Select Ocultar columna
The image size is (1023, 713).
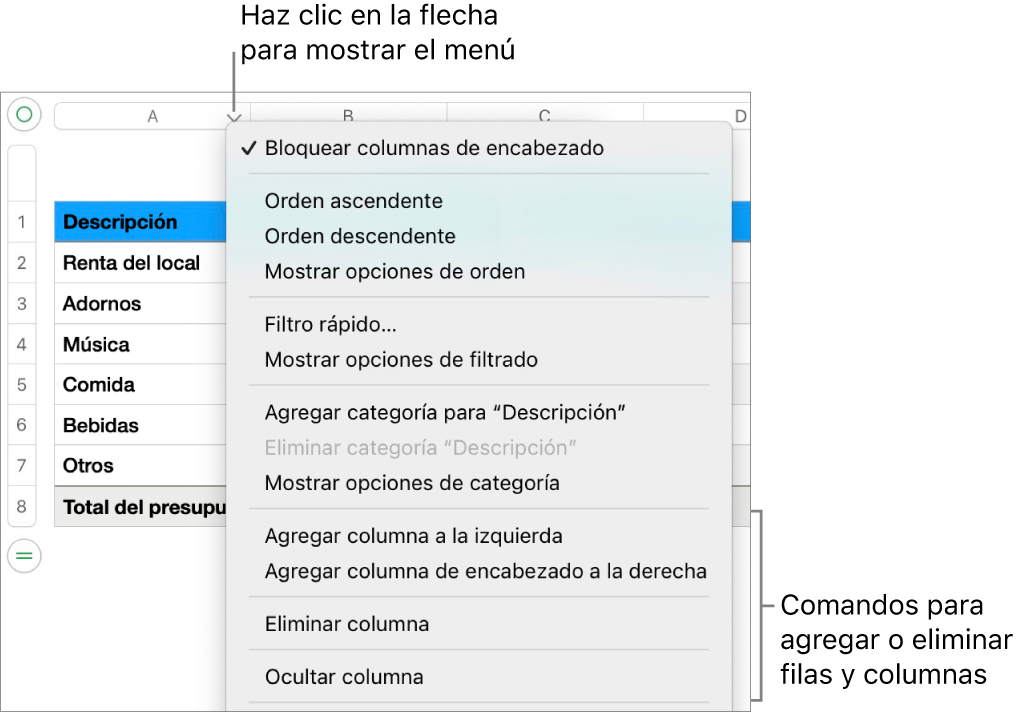coord(480,676)
